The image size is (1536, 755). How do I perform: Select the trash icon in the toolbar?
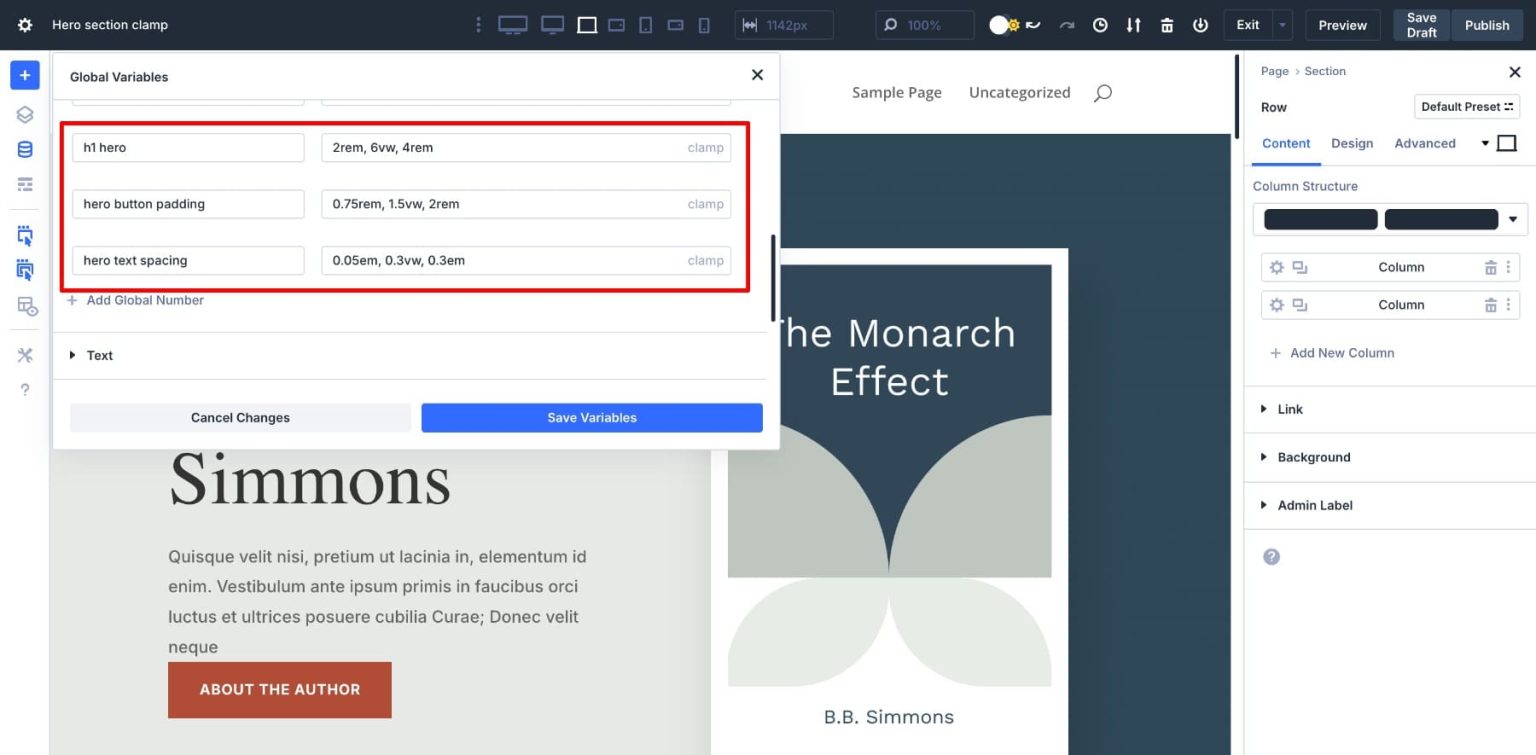(1167, 24)
